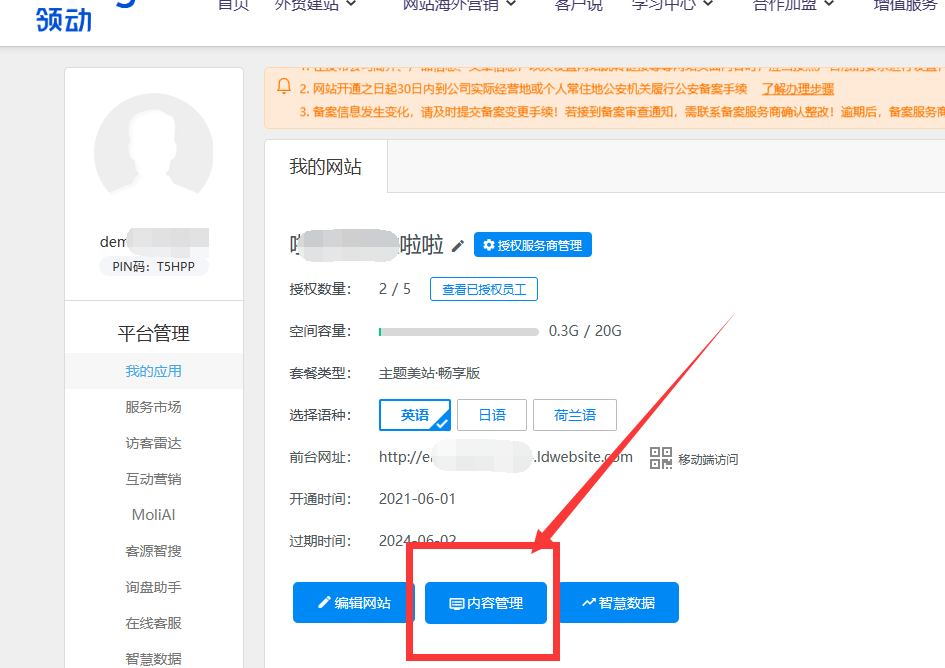The width and height of the screenshot is (945, 668).
Task: Open 编辑网站 with the pencil icon
Action: (x=353, y=602)
